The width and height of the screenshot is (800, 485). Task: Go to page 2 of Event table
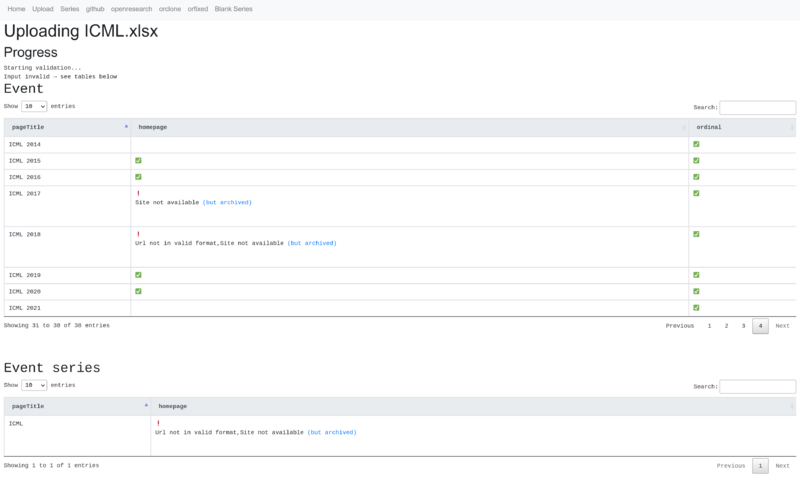(x=726, y=326)
